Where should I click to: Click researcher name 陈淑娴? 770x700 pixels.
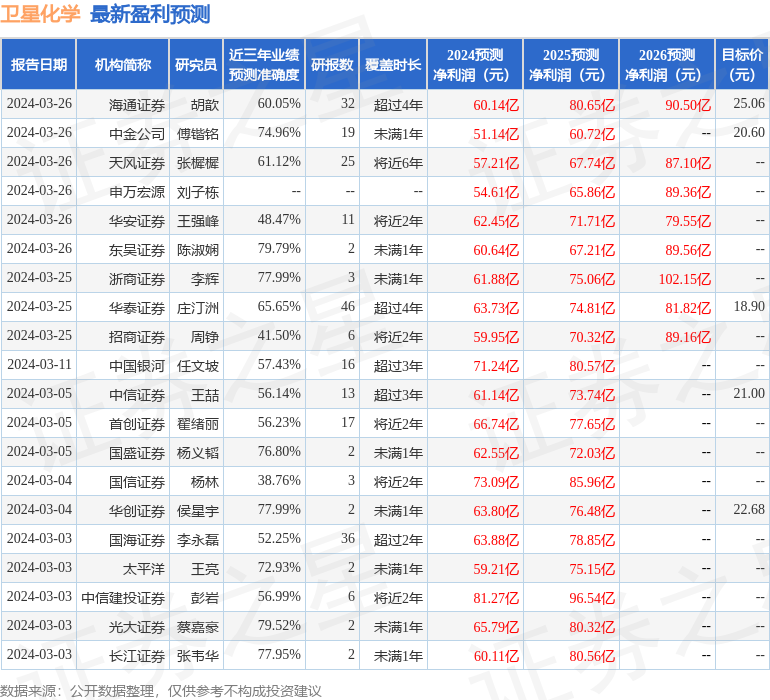(198, 250)
